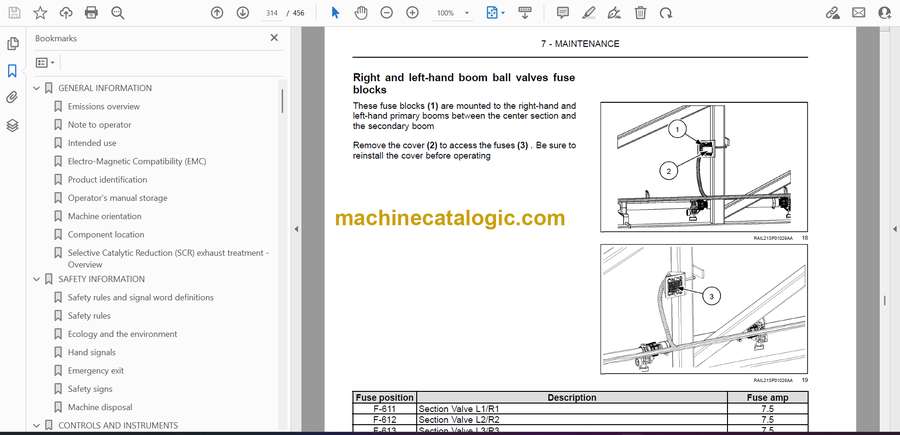Open the Attachments panel paperclip icon
This screenshot has width=900, height=435.
[x=12, y=98]
